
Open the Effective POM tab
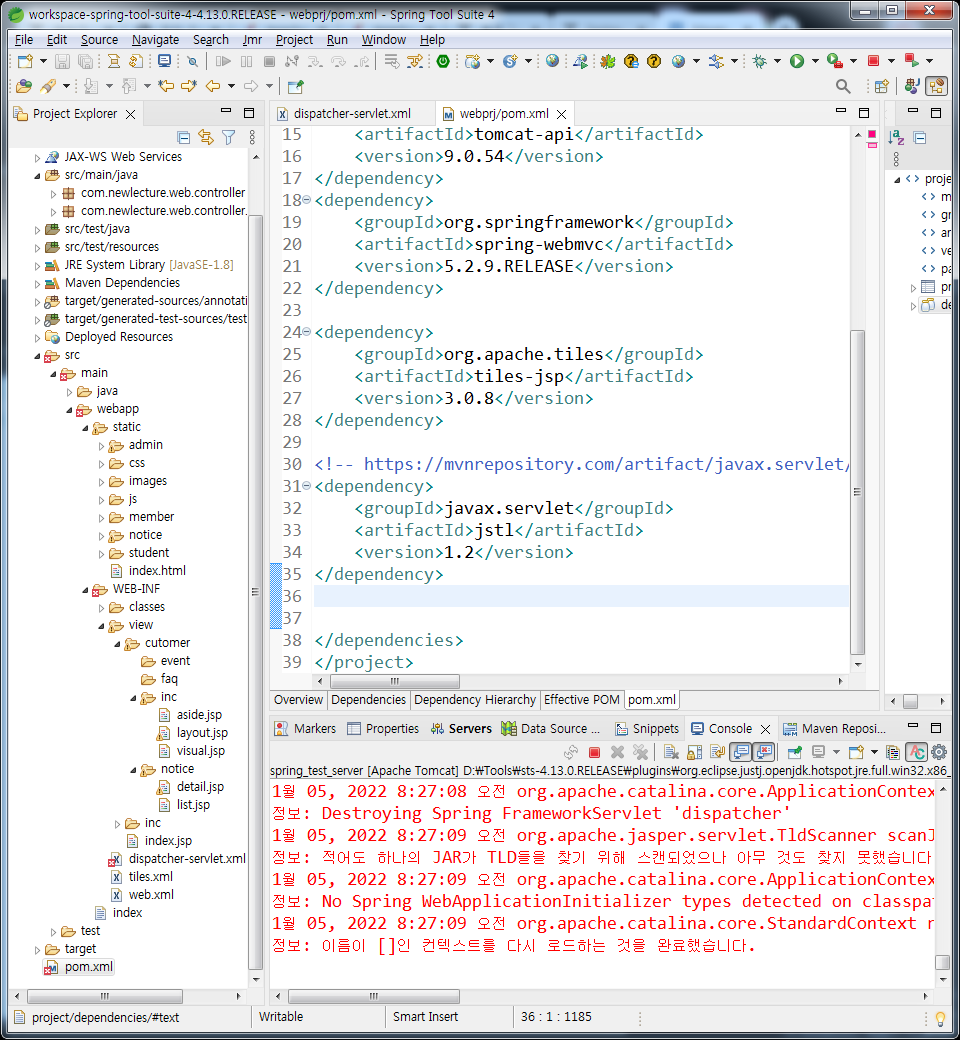(x=582, y=700)
